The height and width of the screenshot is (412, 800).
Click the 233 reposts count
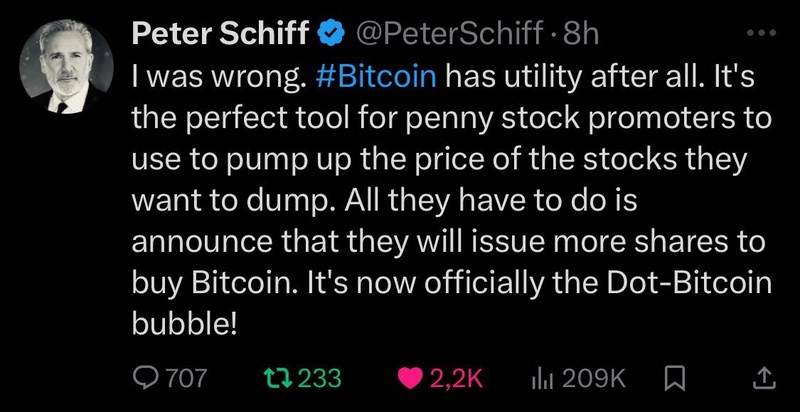[319, 378]
